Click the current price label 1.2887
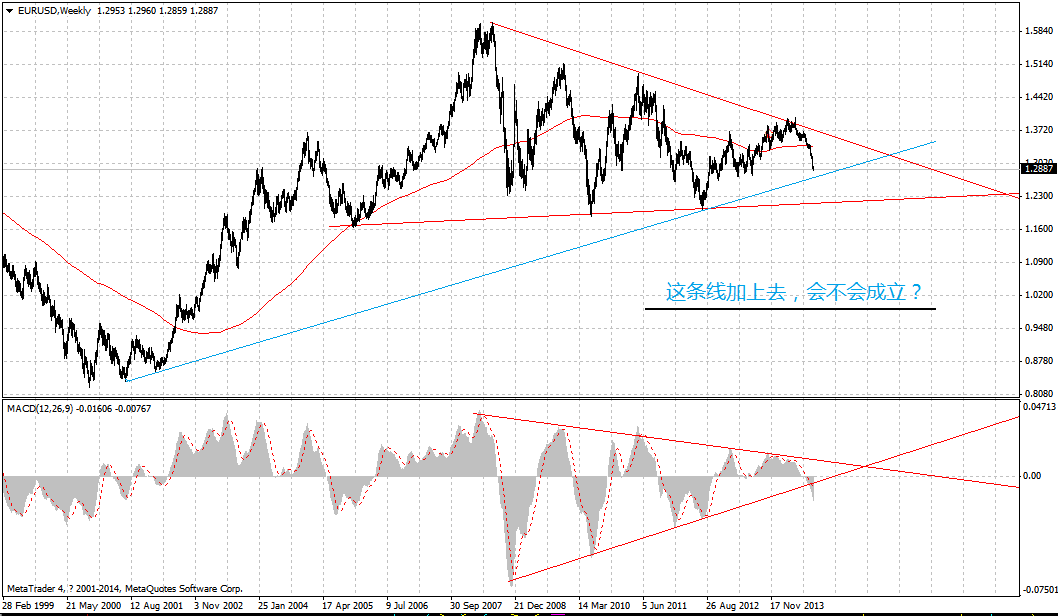 (1039, 169)
